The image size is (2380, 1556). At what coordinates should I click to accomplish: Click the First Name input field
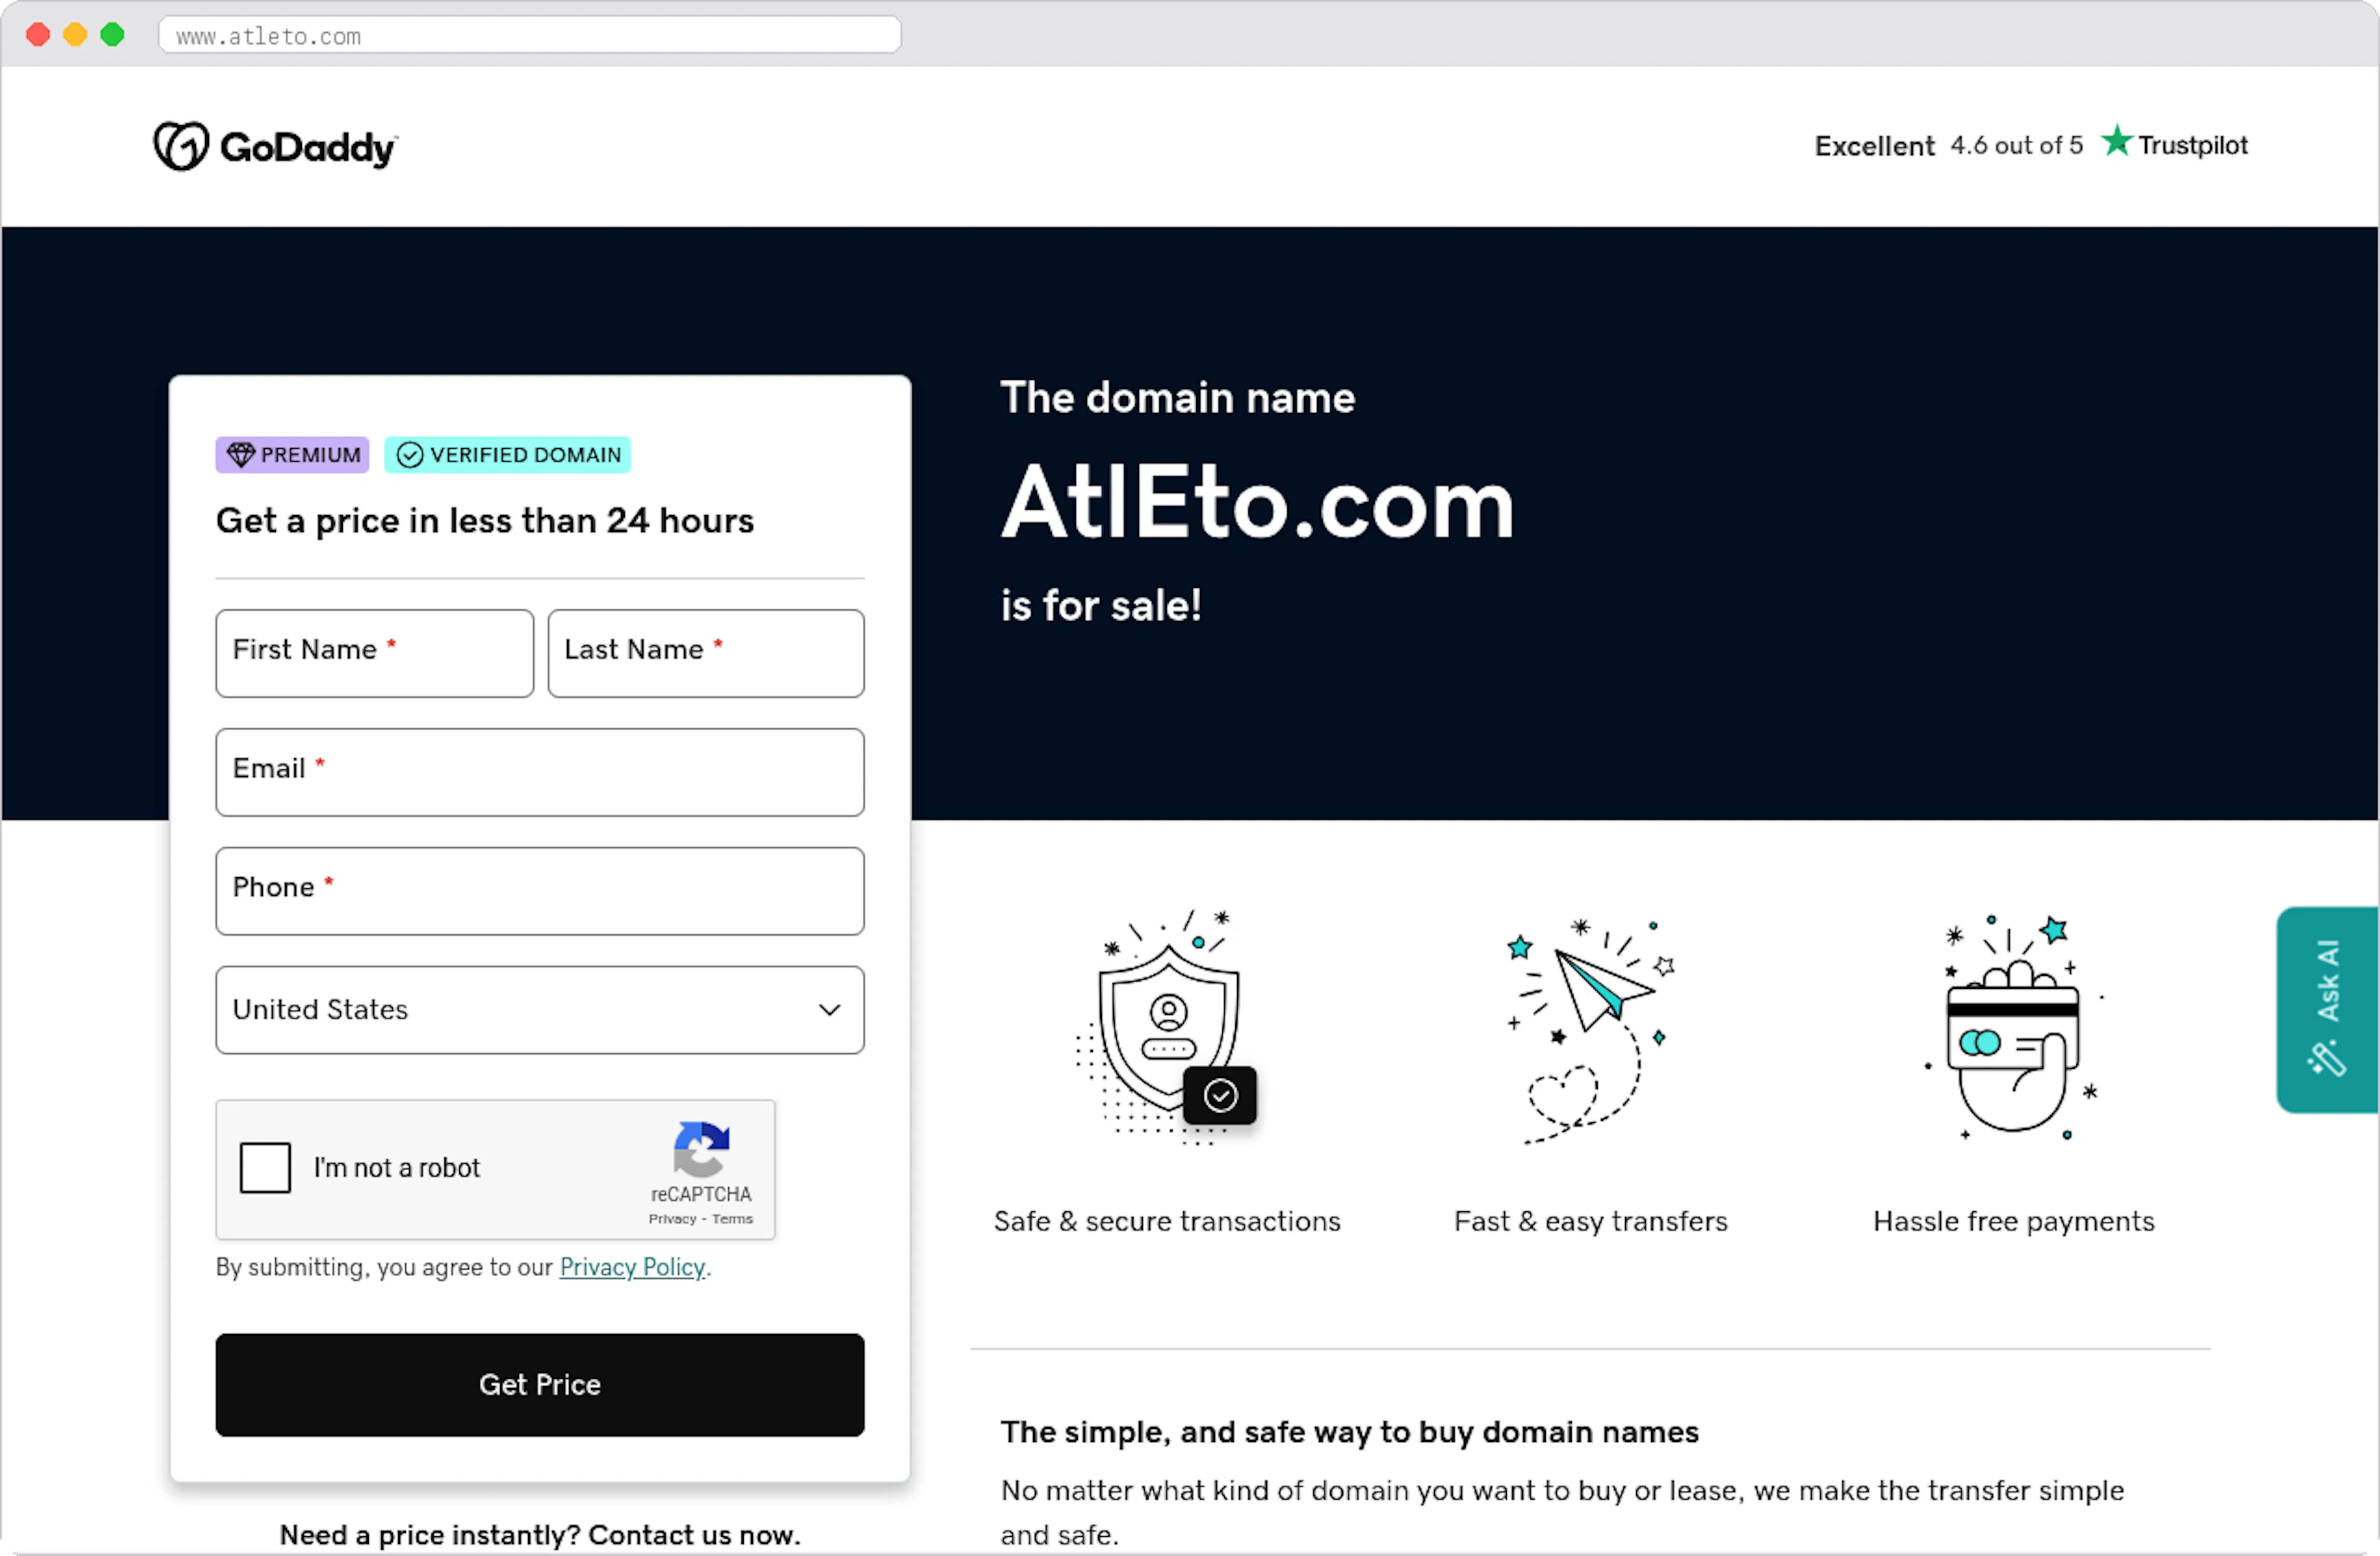click(x=374, y=653)
